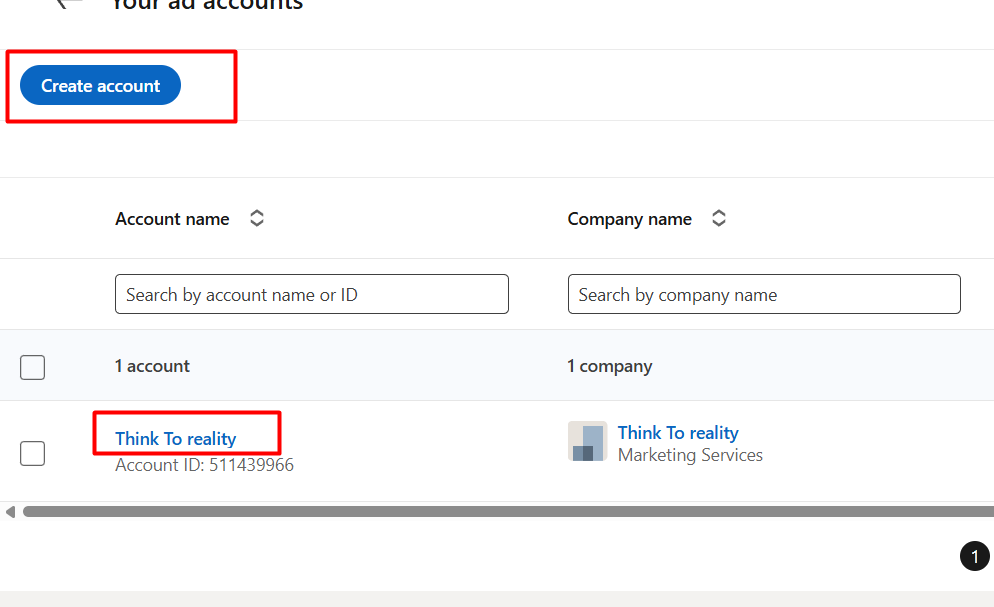The width and height of the screenshot is (994, 607).
Task: Click the Account ID 511439966 text
Action: coord(204,465)
